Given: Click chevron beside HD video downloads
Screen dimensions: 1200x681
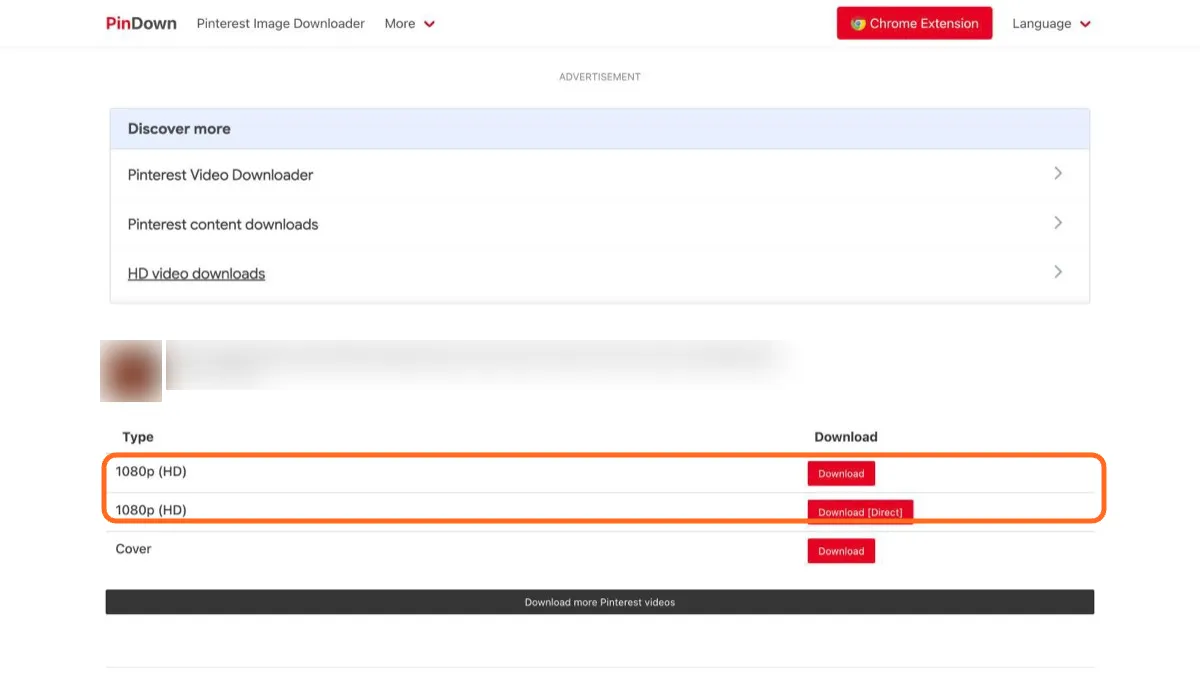Looking at the screenshot, I should (1058, 271).
